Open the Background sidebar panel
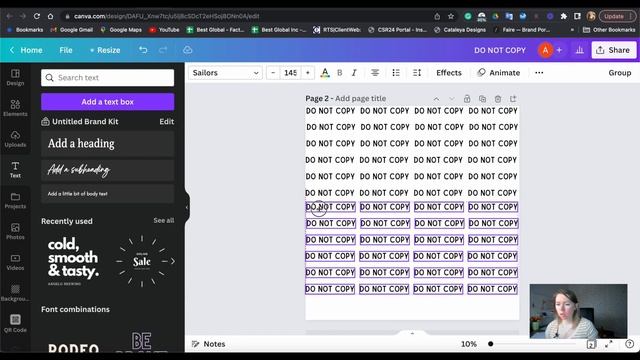 (x=15, y=293)
